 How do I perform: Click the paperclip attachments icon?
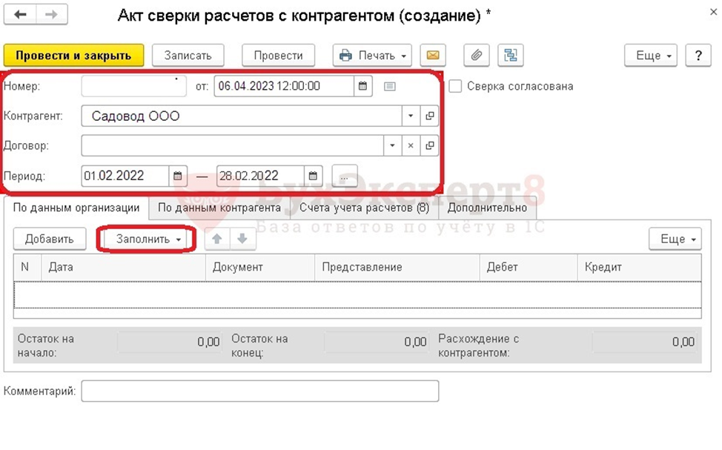[x=478, y=55]
